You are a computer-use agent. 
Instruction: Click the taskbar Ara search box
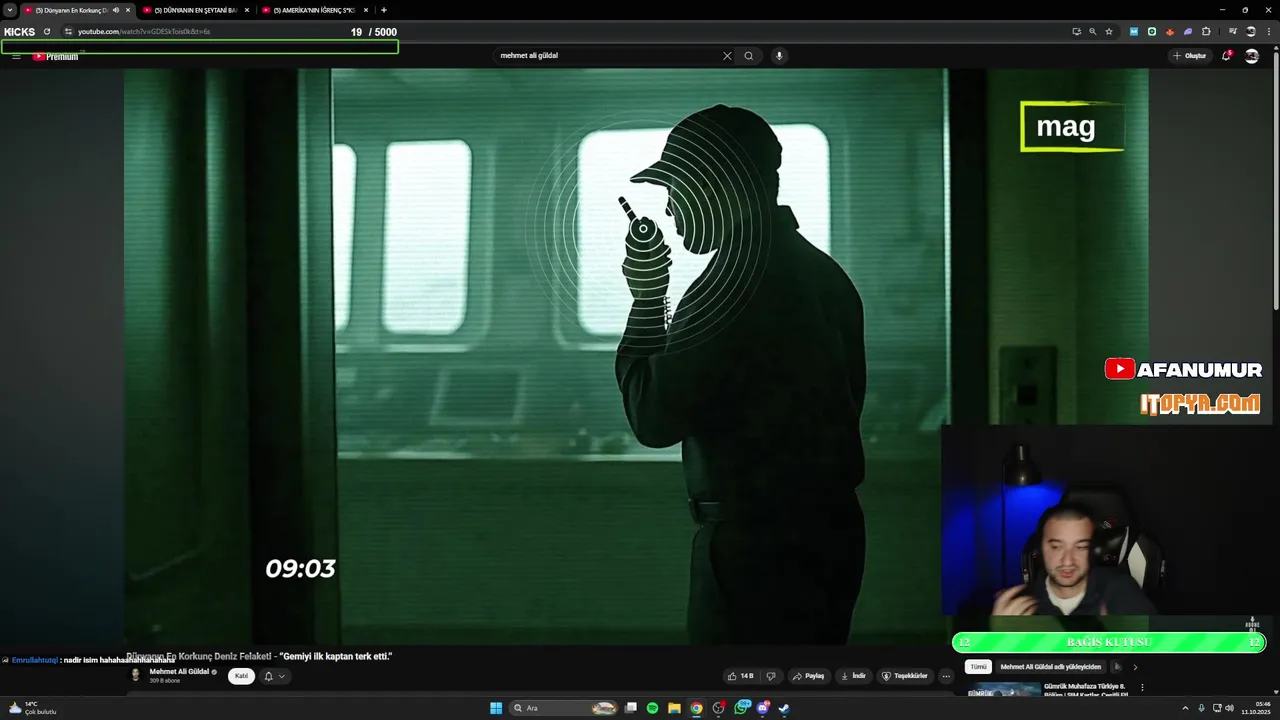click(565, 708)
